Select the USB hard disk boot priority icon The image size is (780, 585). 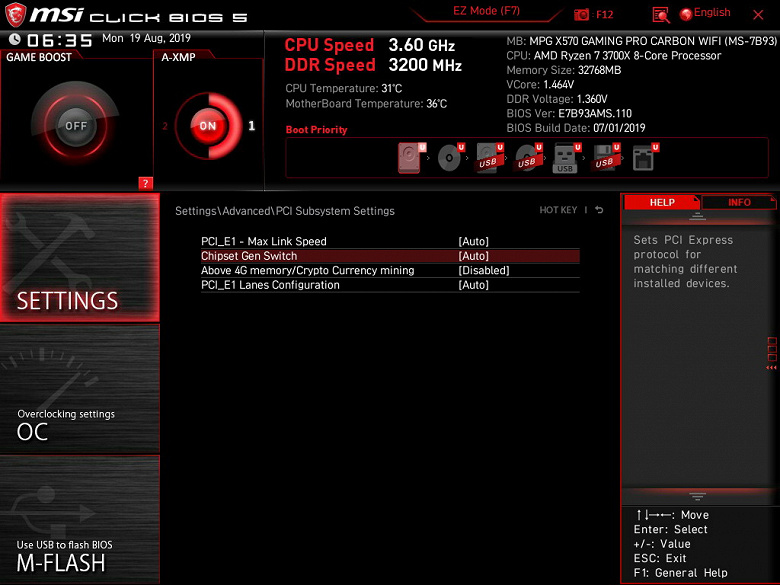[x=489, y=158]
